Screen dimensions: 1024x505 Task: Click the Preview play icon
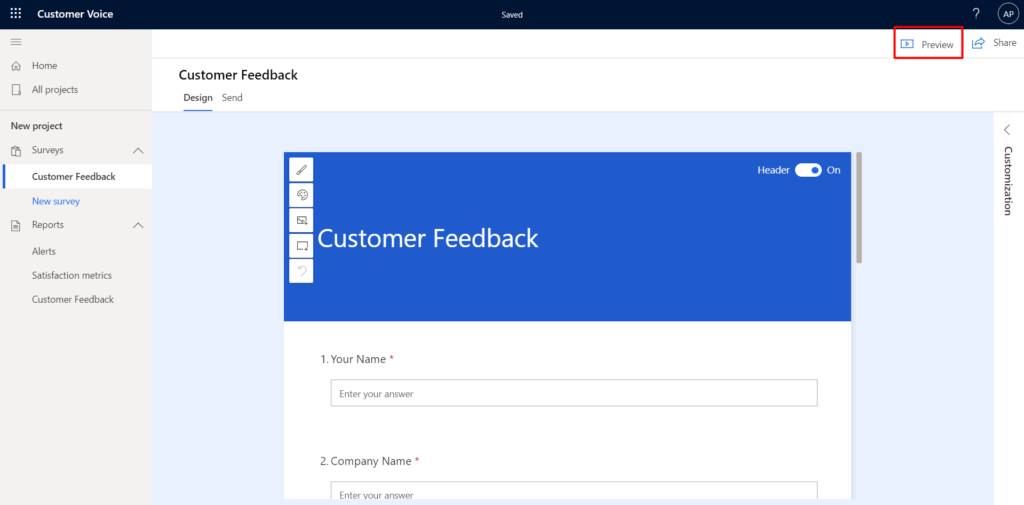906,44
